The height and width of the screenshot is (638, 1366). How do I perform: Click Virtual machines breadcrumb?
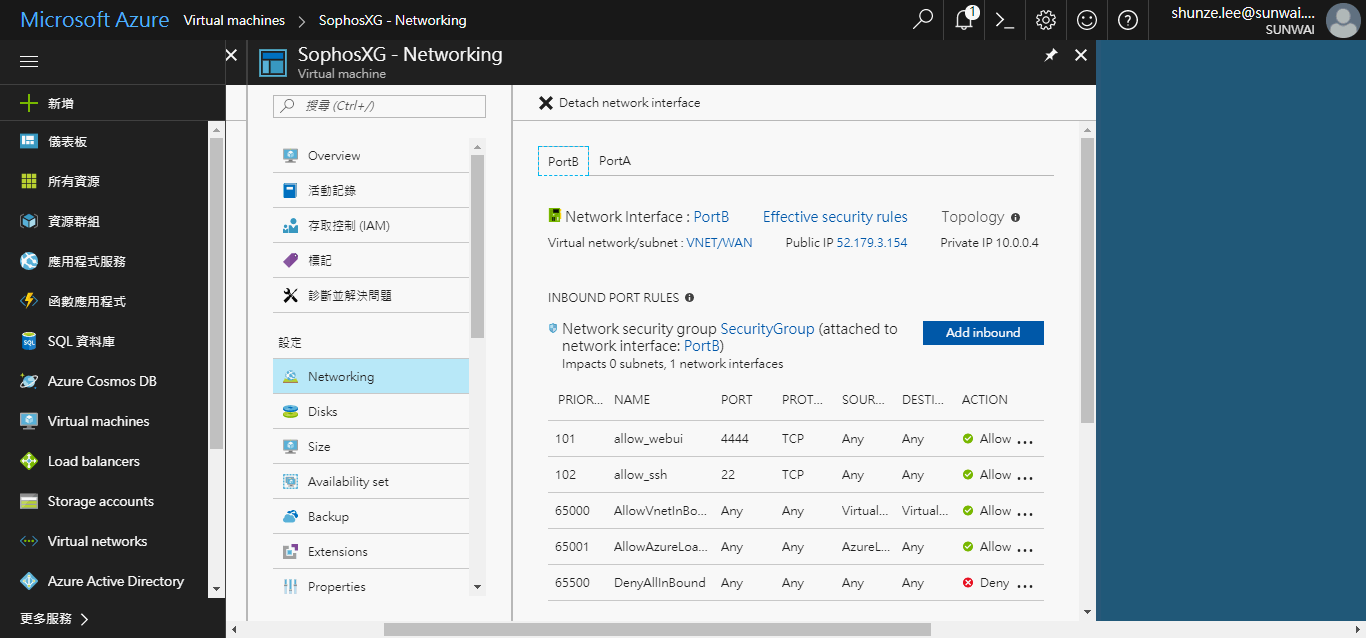pyautogui.click(x=234, y=20)
